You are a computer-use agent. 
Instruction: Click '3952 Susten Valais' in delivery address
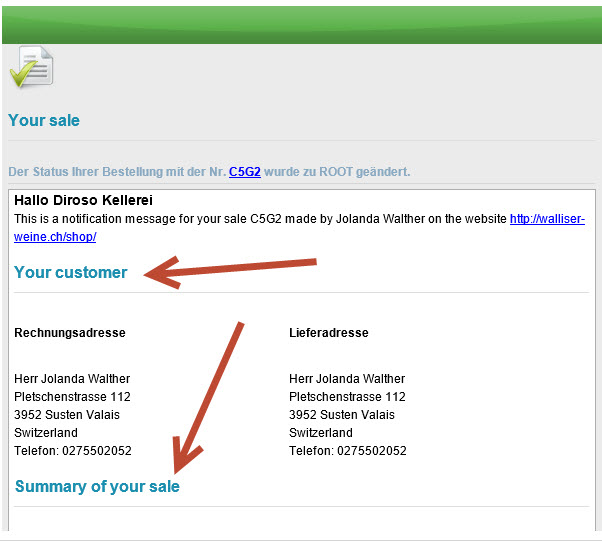tap(342, 415)
